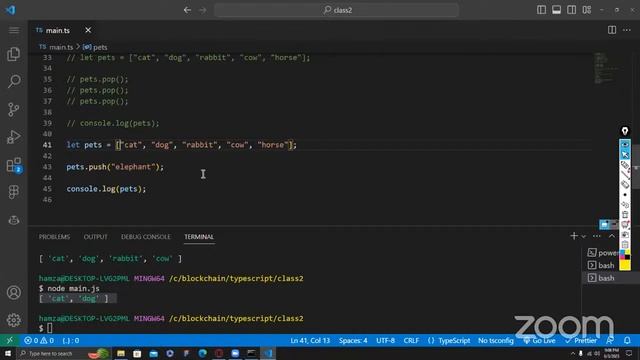Click the lightbulb icon above annotation toolbar

click(625, 131)
